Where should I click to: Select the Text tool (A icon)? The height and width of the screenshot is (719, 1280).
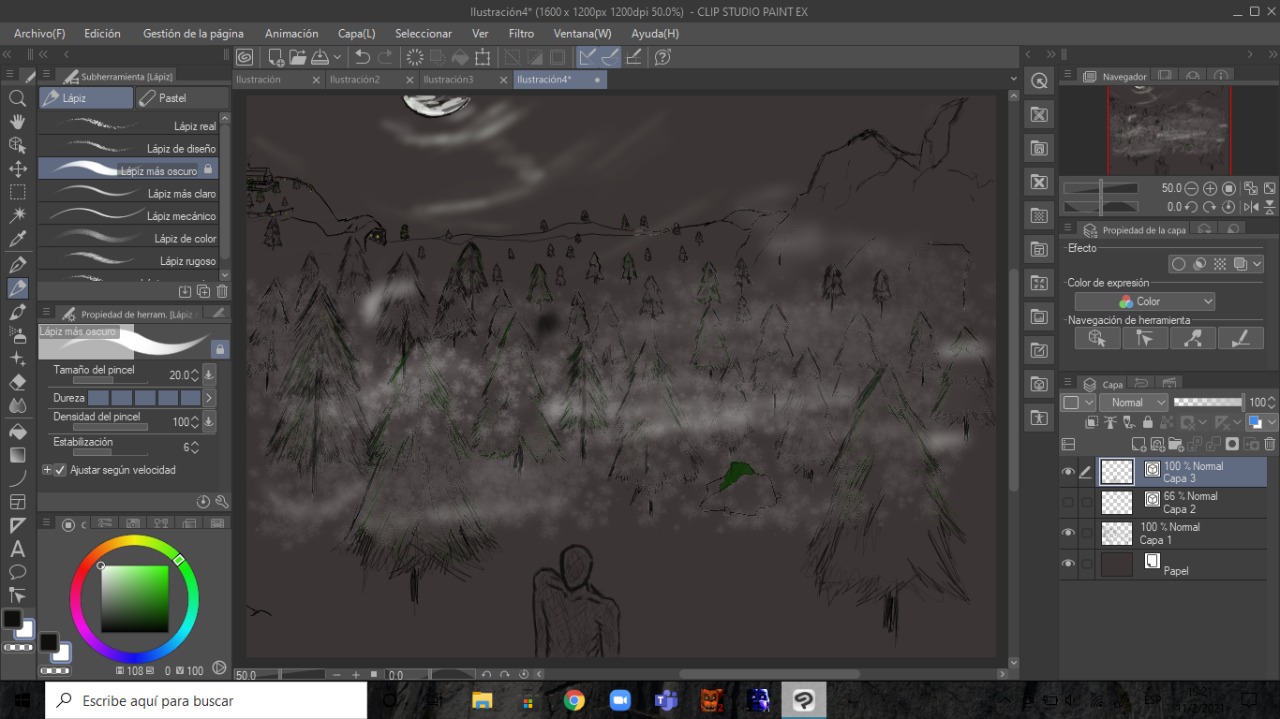tap(17, 549)
